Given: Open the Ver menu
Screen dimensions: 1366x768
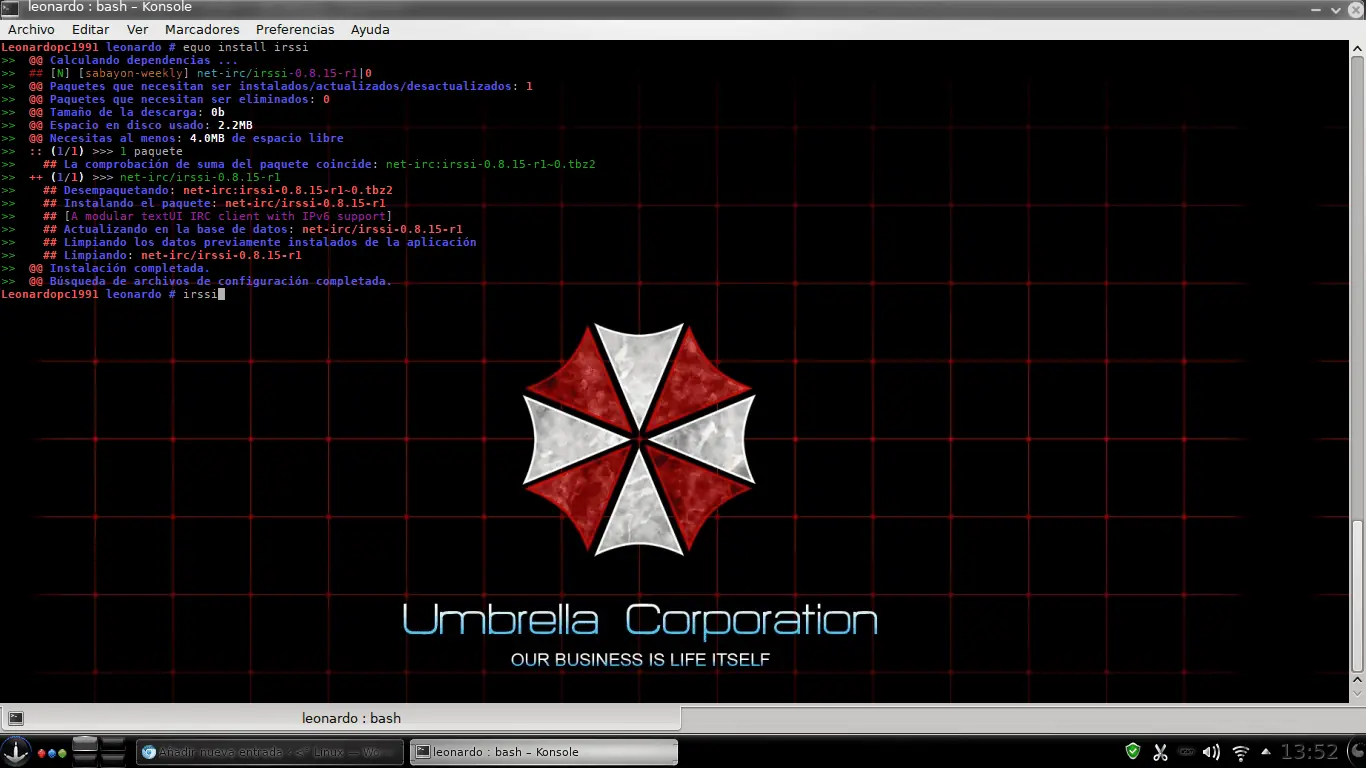Looking at the screenshot, I should pos(137,30).
